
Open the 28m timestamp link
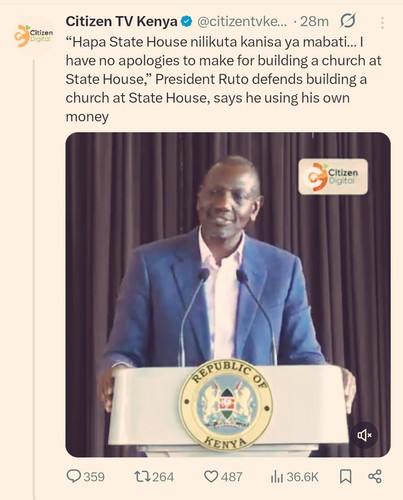(x=314, y=22)
